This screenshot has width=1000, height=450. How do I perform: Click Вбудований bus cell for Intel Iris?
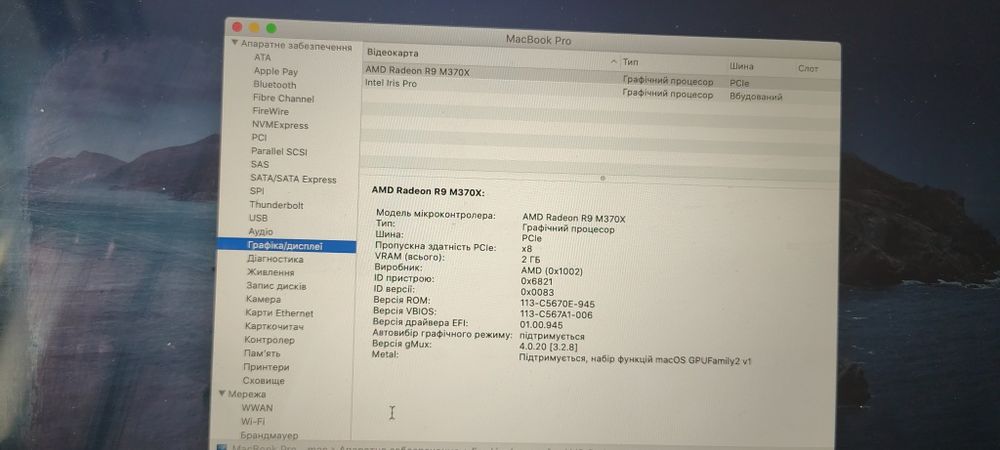click(756, 97)
